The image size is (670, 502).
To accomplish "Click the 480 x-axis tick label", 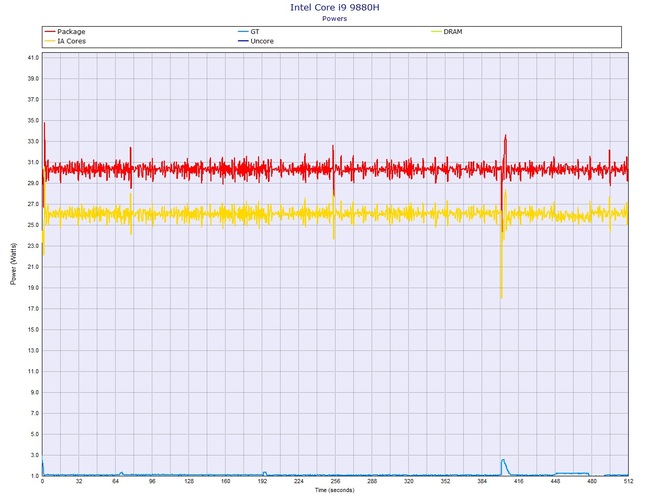I will tap(592, 481).
